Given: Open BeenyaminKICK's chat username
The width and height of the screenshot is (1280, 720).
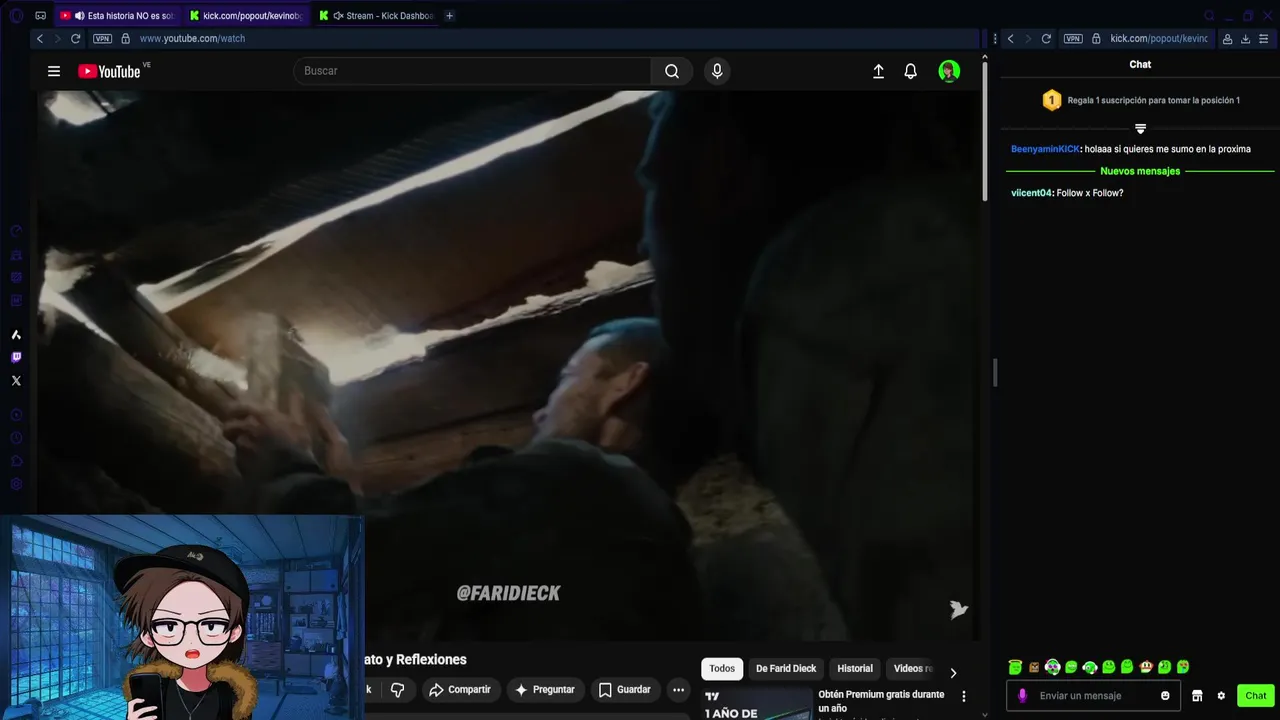Looking at the screenshot, I should [1045, 149].
